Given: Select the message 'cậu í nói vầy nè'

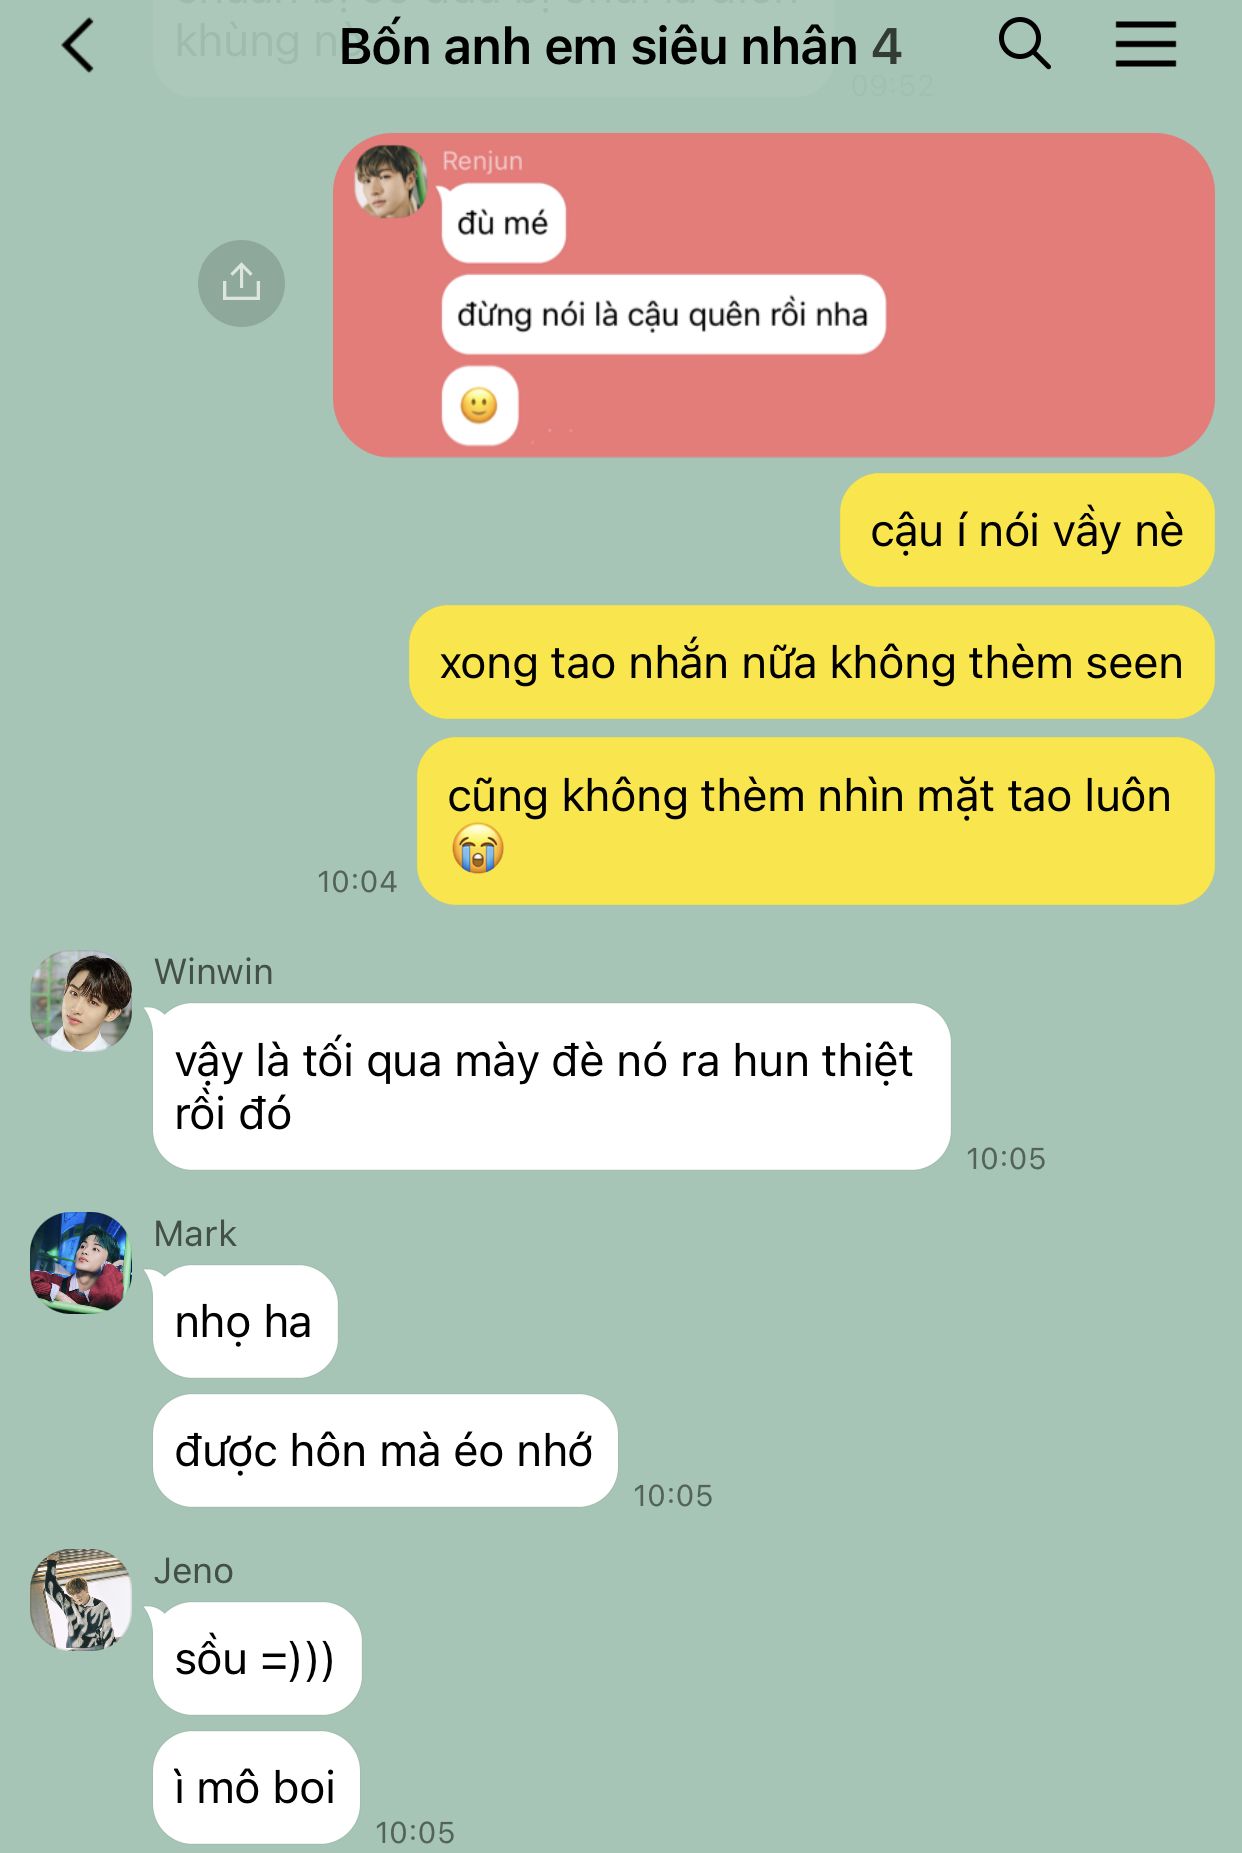Looking at the screenshot, I should [1027, 530].
